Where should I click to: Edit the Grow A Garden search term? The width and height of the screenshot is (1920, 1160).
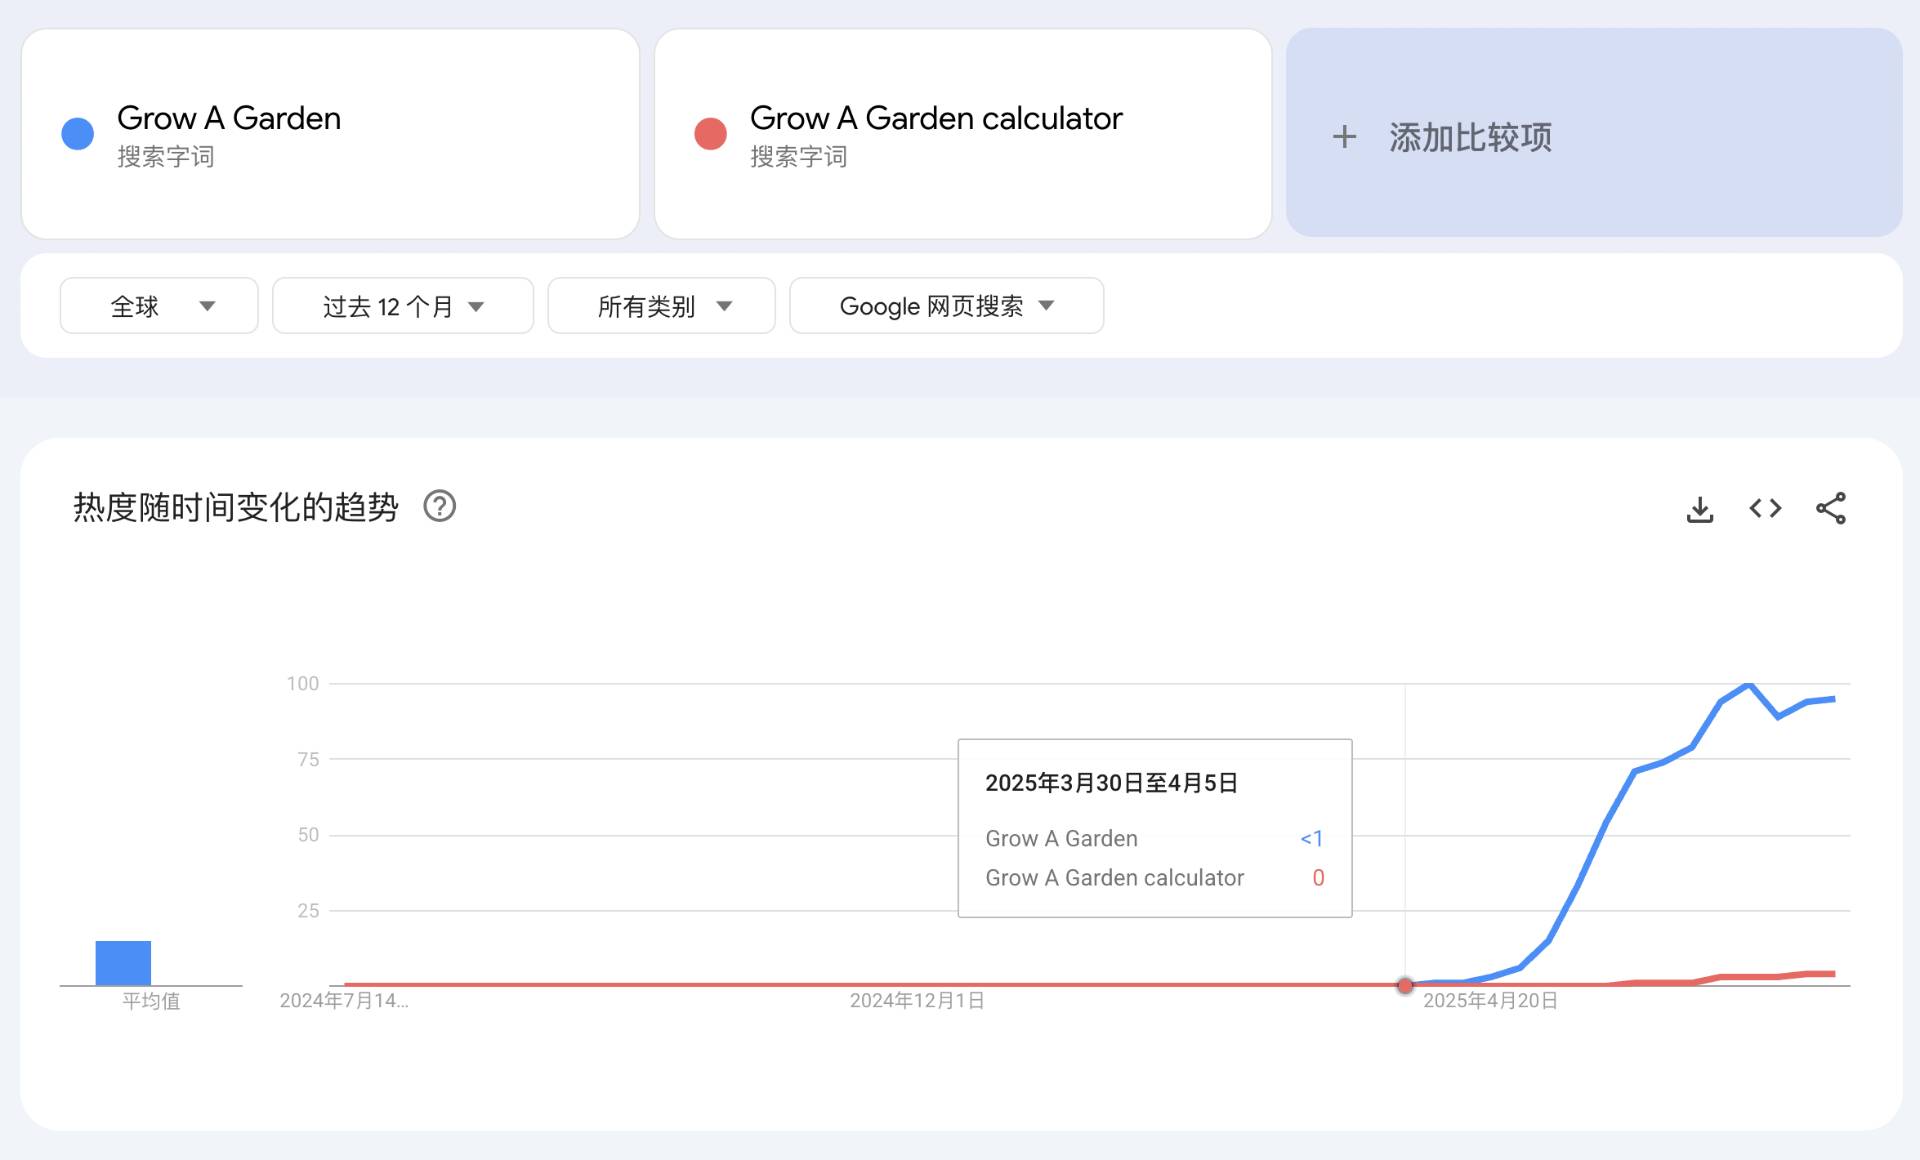330,134
